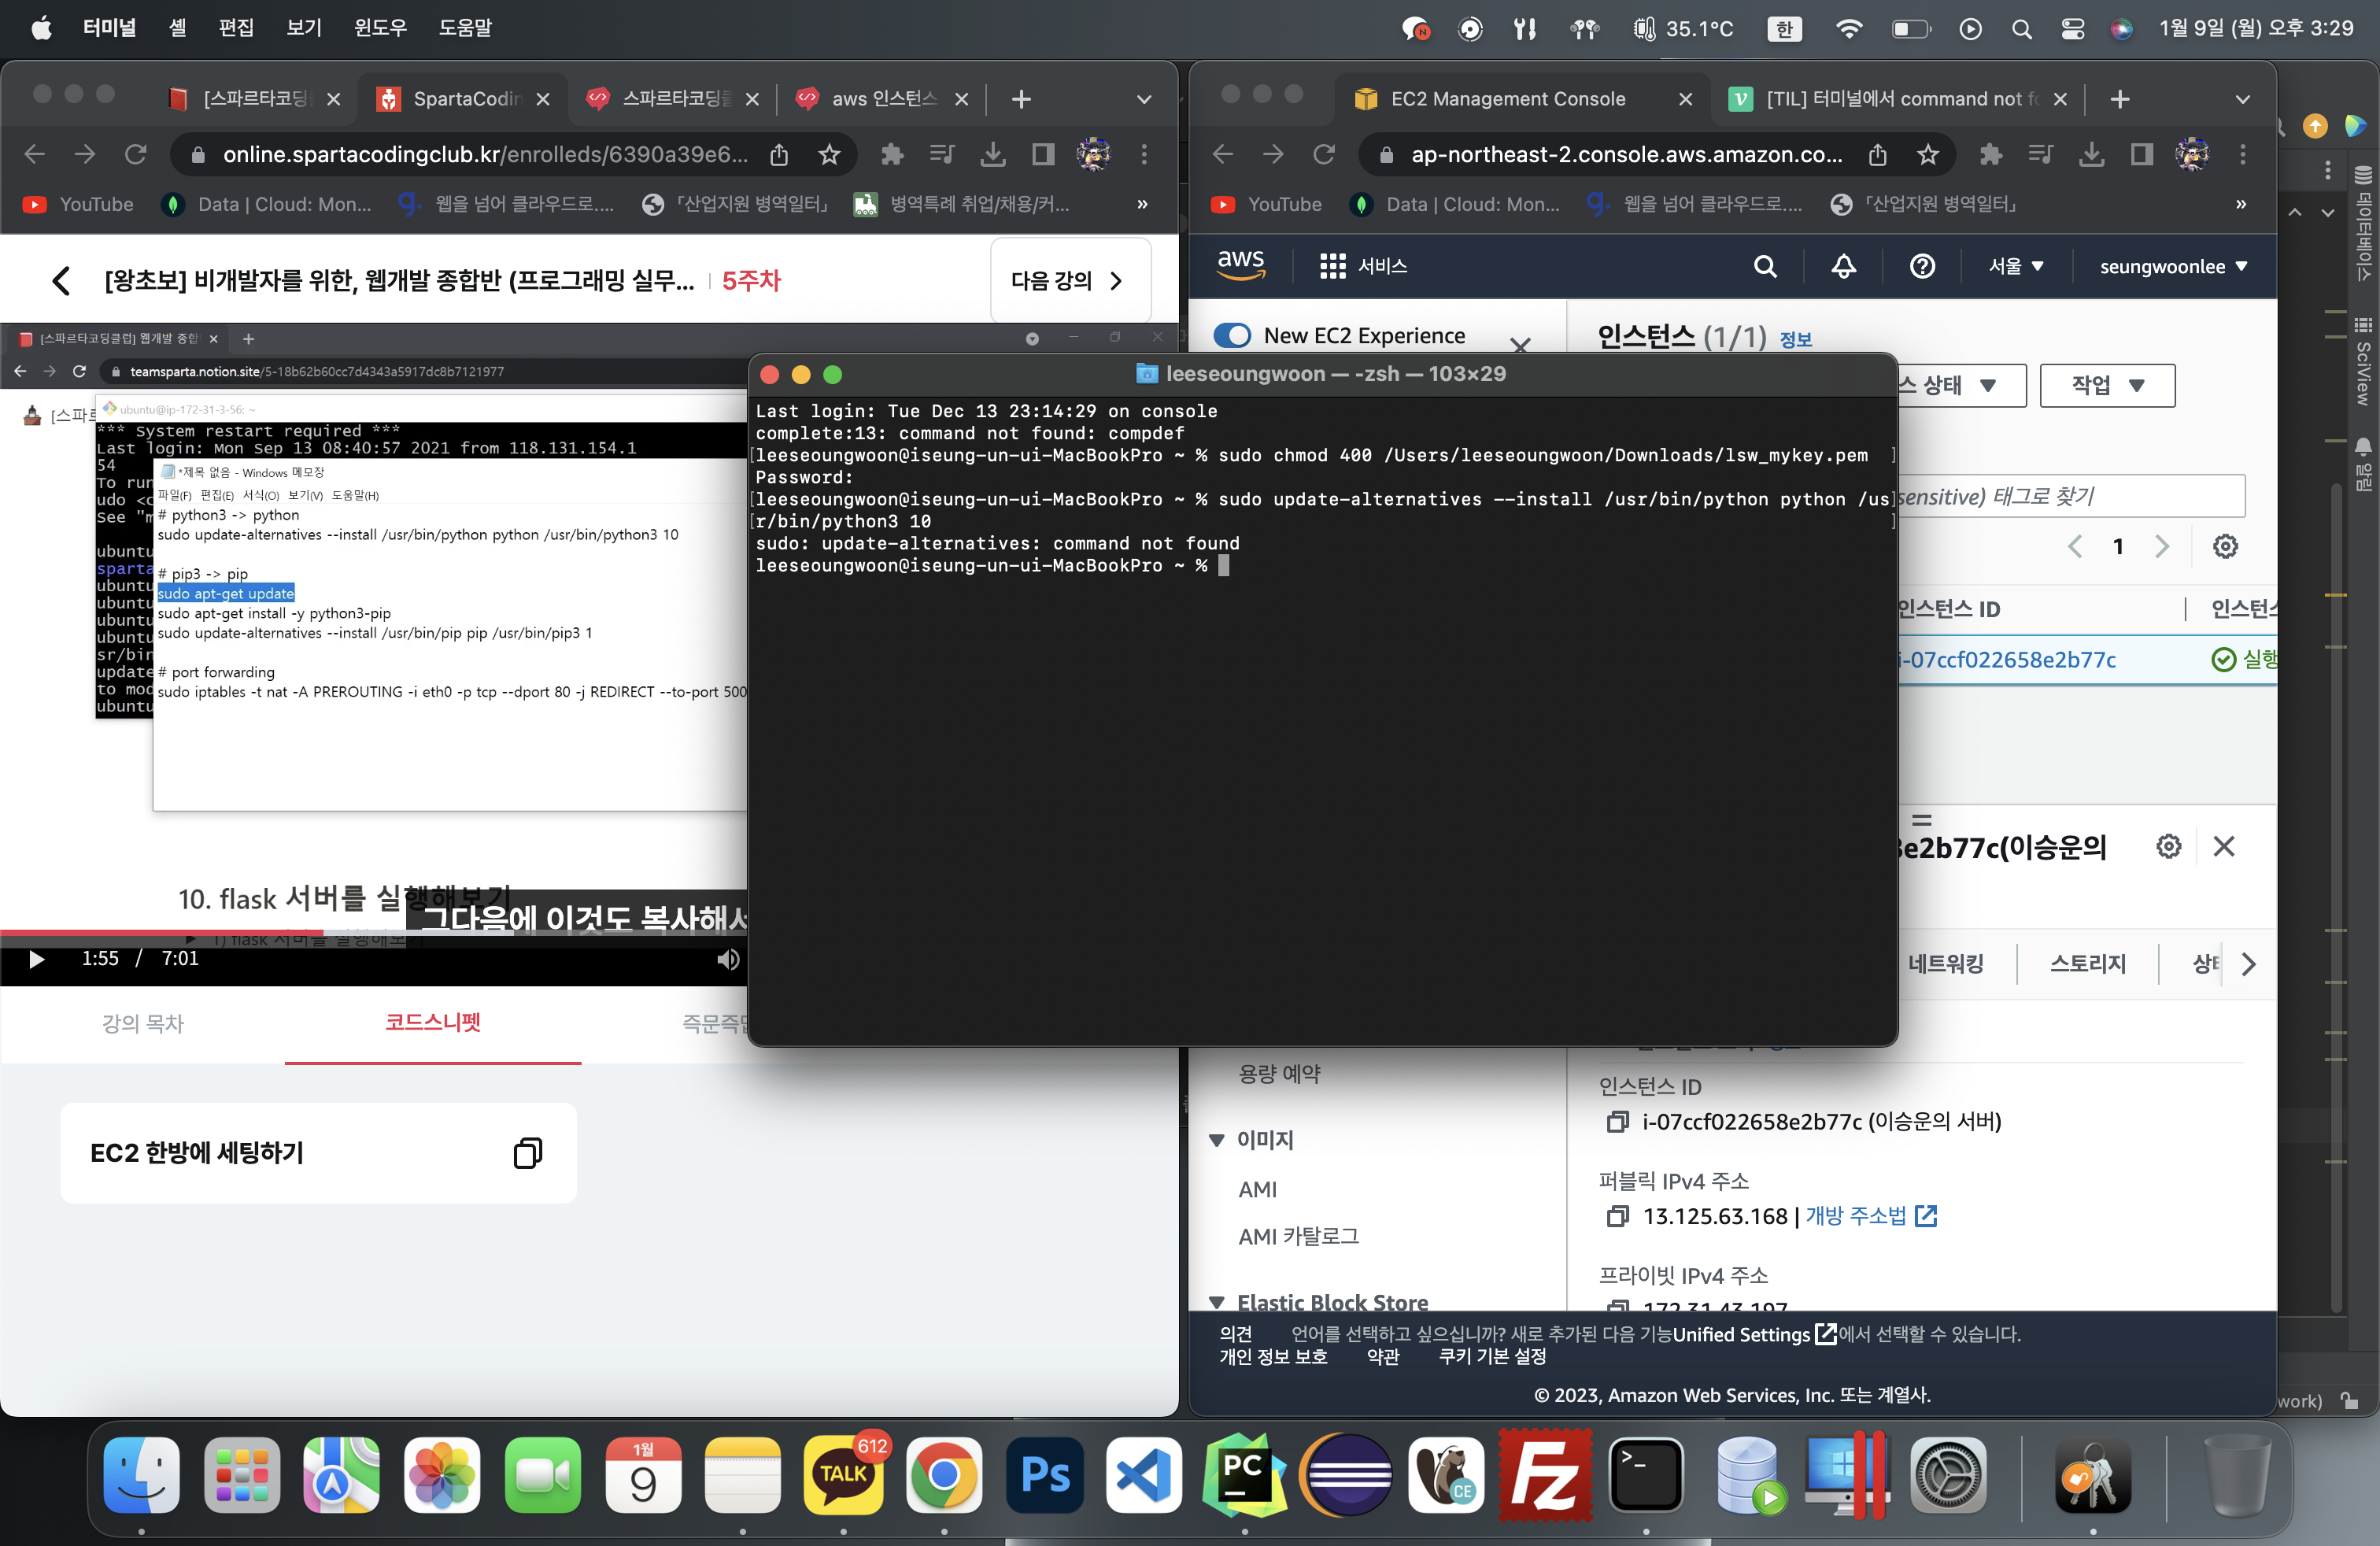Open AWS help question mark icon

tap(1921, 266)
